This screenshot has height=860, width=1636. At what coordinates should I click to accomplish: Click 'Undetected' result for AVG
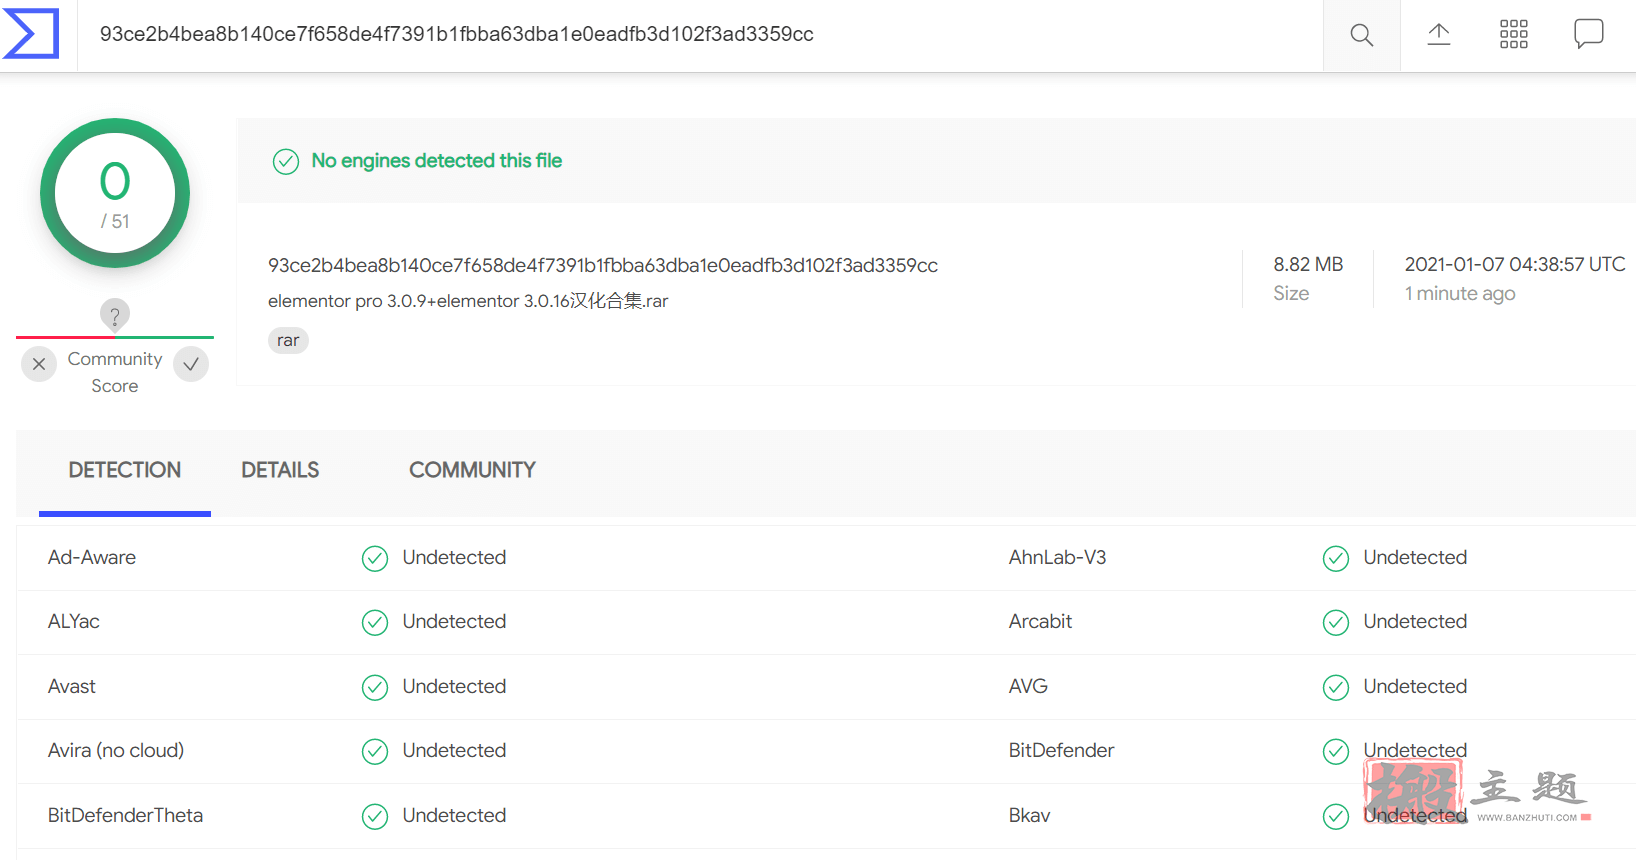[x=1415, y=687]
